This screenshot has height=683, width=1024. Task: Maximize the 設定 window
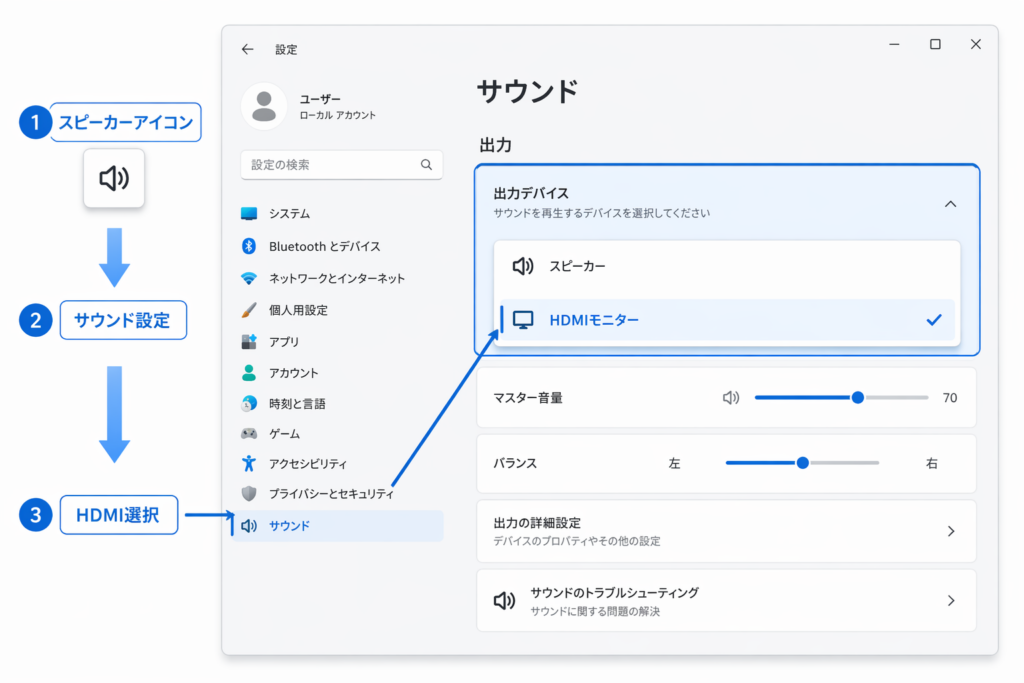(935, 44)
